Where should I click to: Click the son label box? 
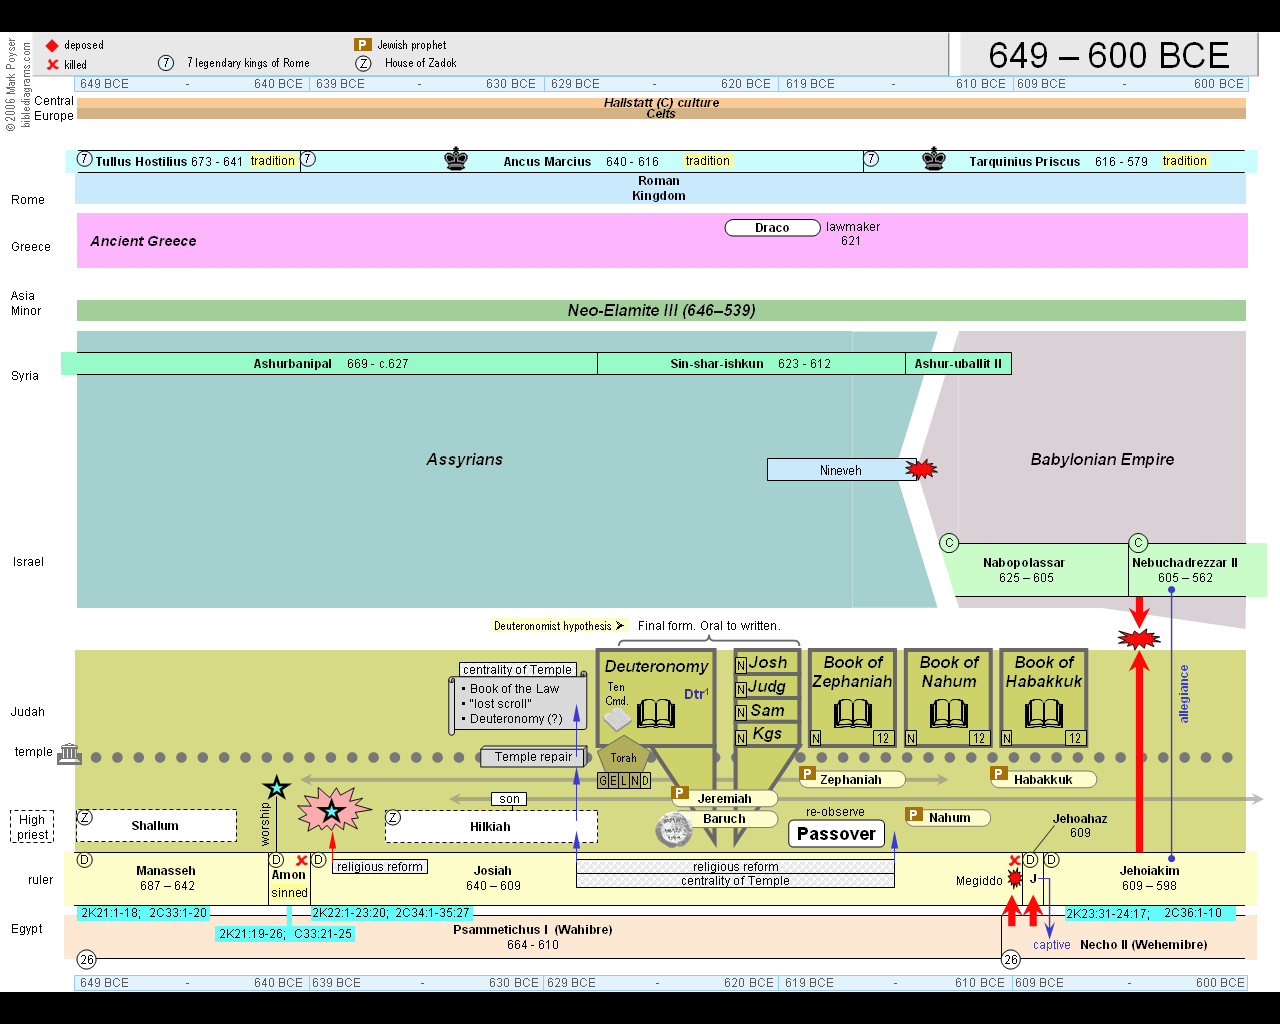pos(510,799)
